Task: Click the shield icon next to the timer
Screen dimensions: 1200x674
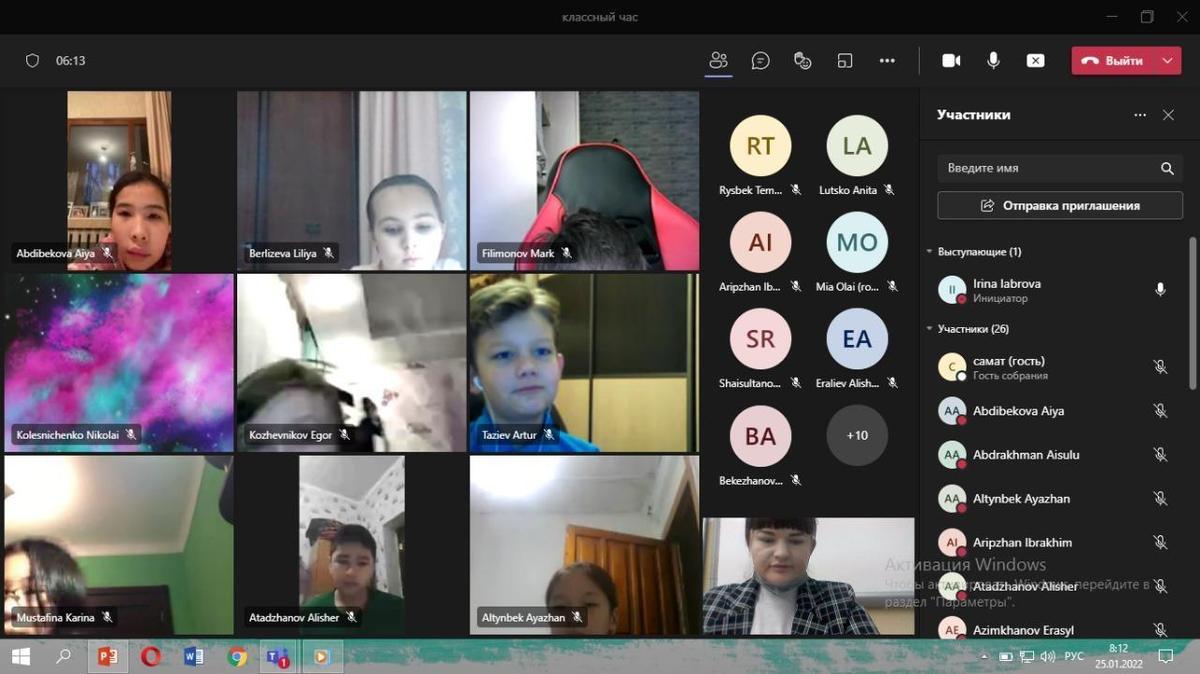Action: [32, 61]
